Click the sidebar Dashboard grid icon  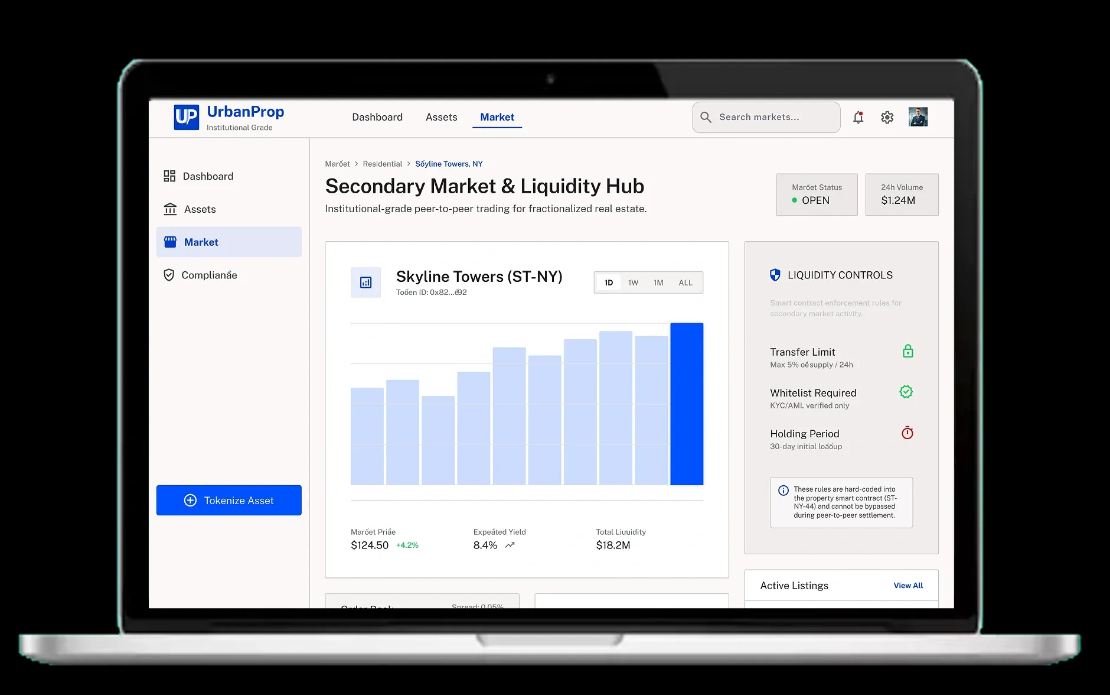click(169, 176)
